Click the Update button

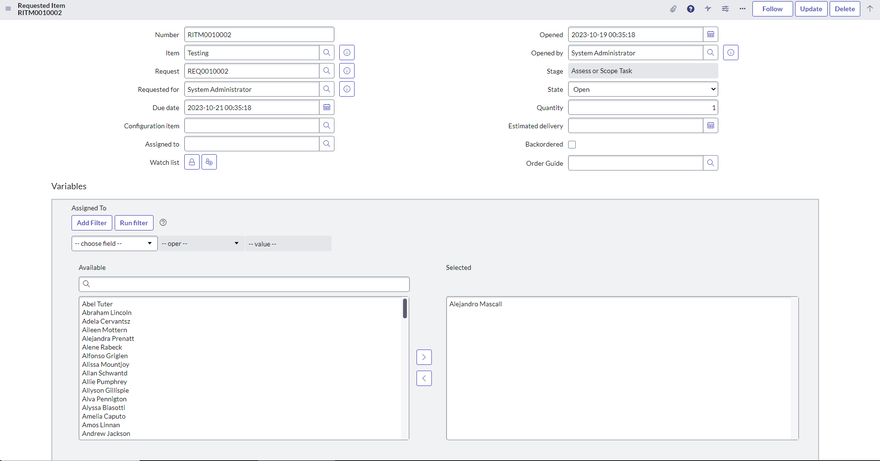[x=811, y=9]
